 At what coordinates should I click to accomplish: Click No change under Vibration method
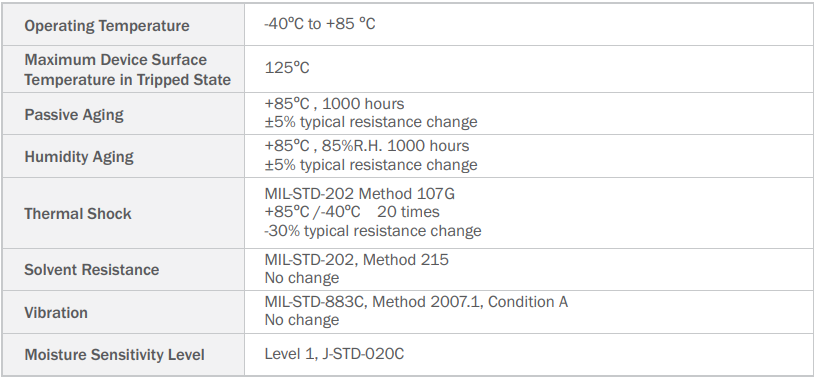(302, 320)
